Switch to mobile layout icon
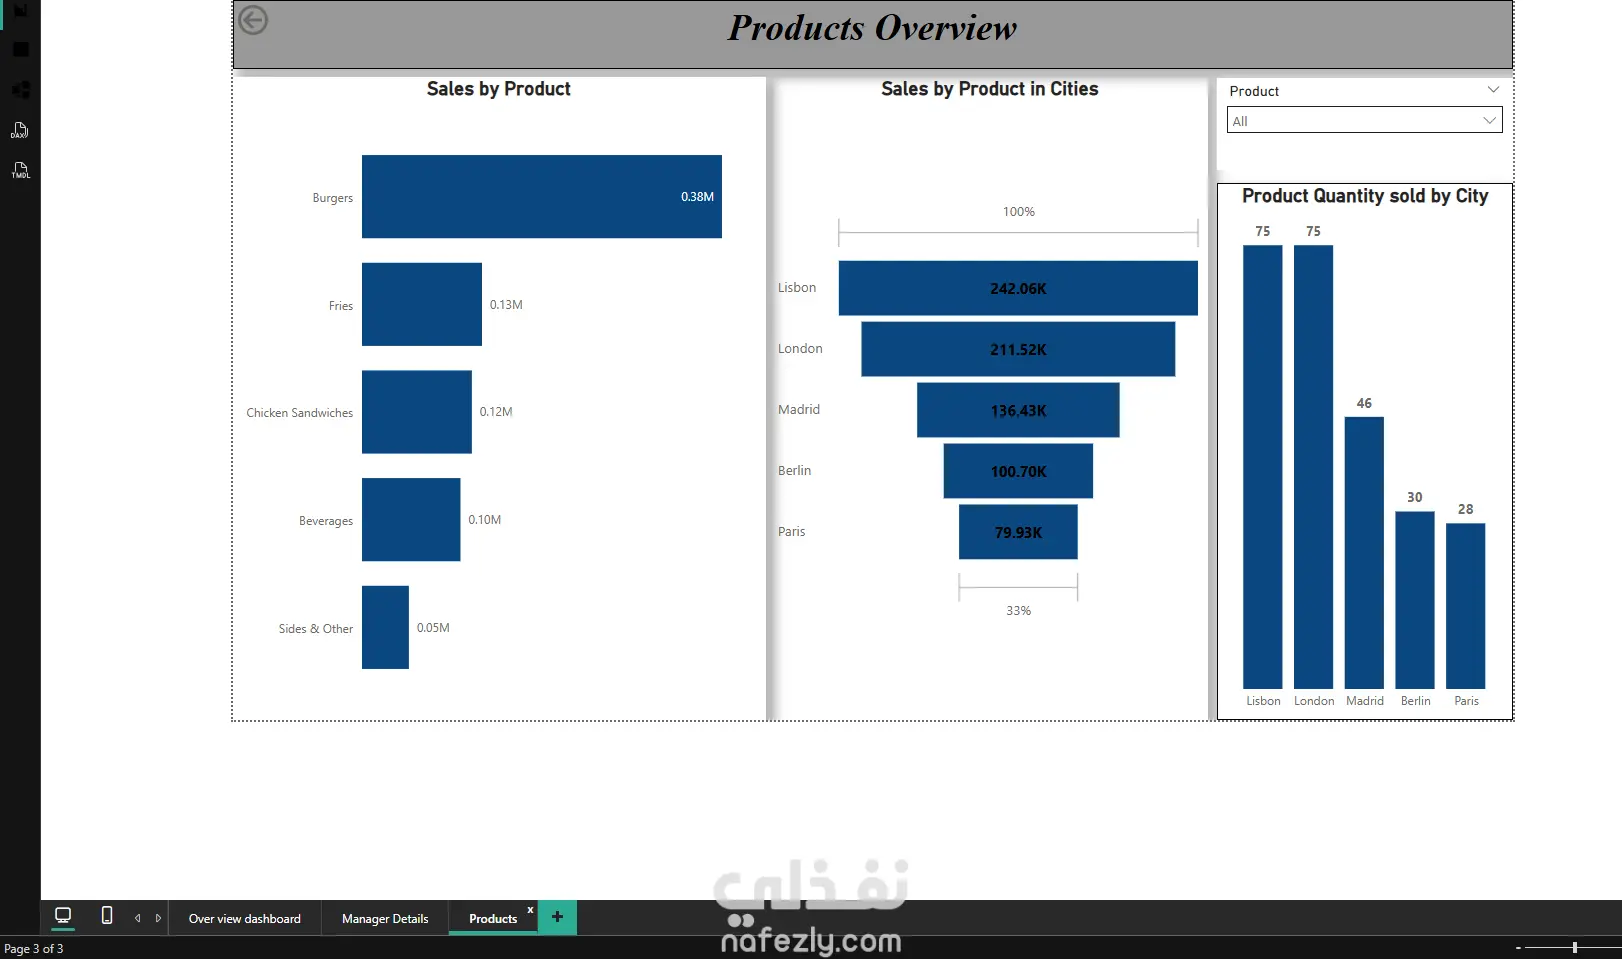Image resolution: width=1622 pixels, height=959 pixels. (x=107, y=915)
